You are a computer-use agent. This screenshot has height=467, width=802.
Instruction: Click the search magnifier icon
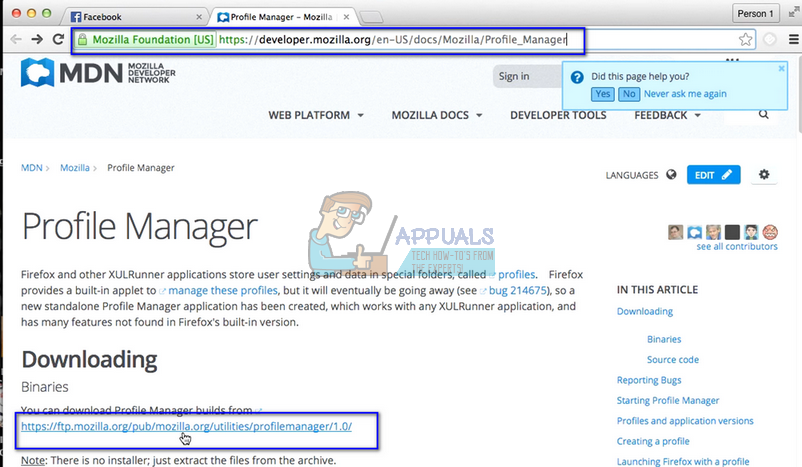coord(764,115)
